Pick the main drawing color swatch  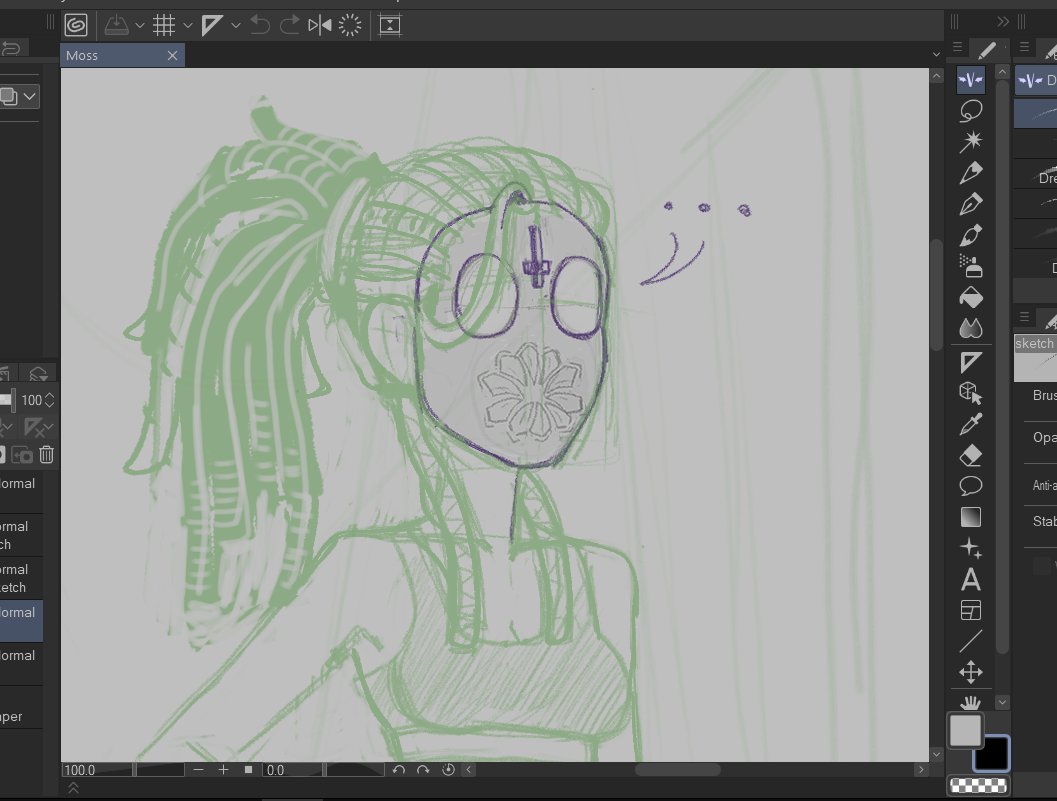[965, 731]
